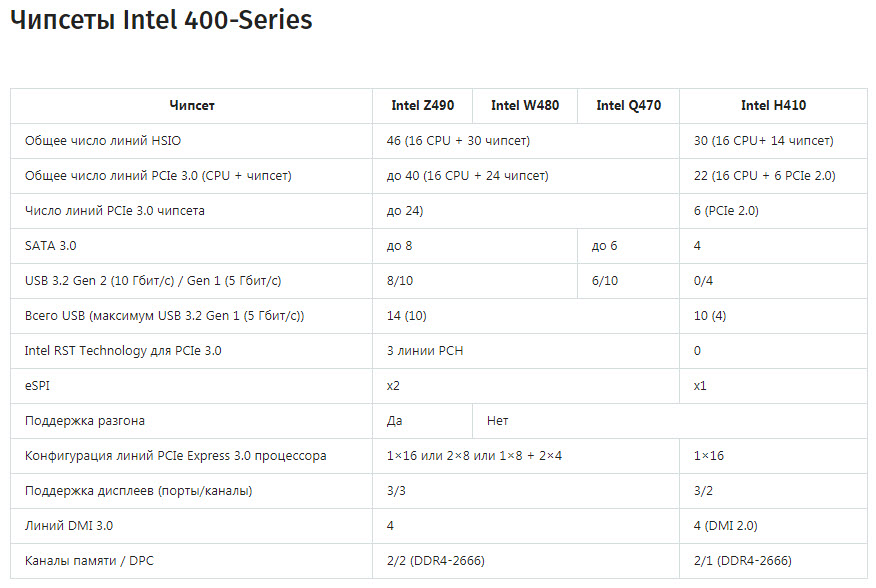Select the Intel H410 column header
This screenshot has width=876, height=588.
773,106
